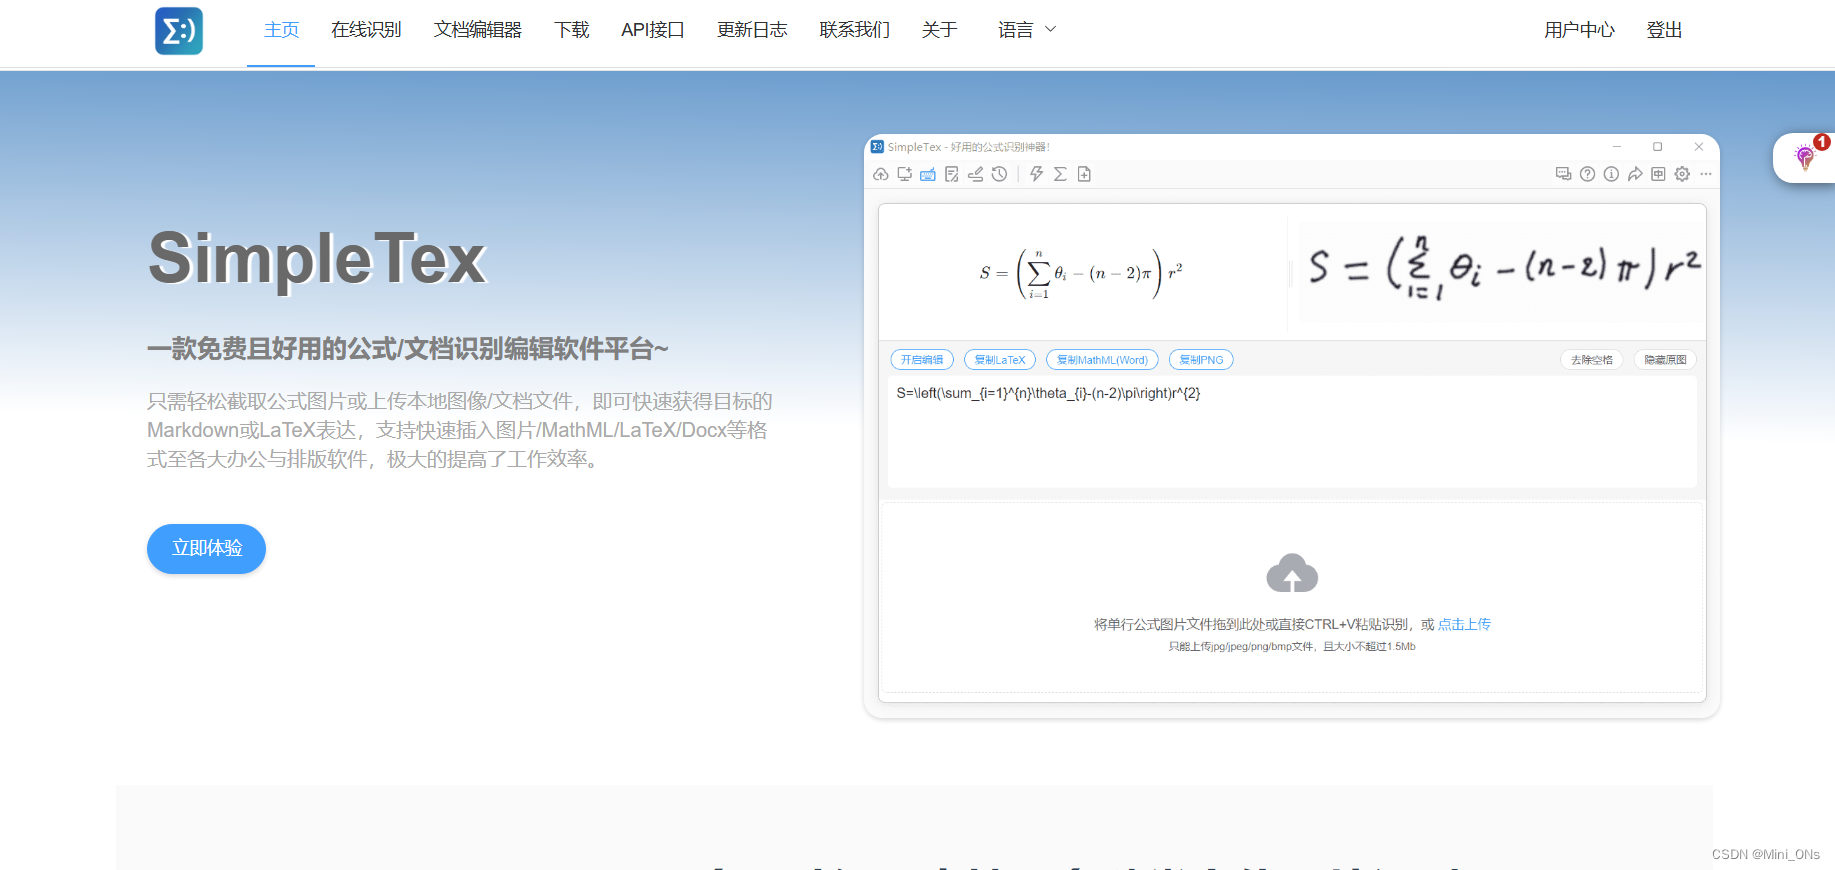Open the API接口 page

pyautogui.click(x=653, y=30)
